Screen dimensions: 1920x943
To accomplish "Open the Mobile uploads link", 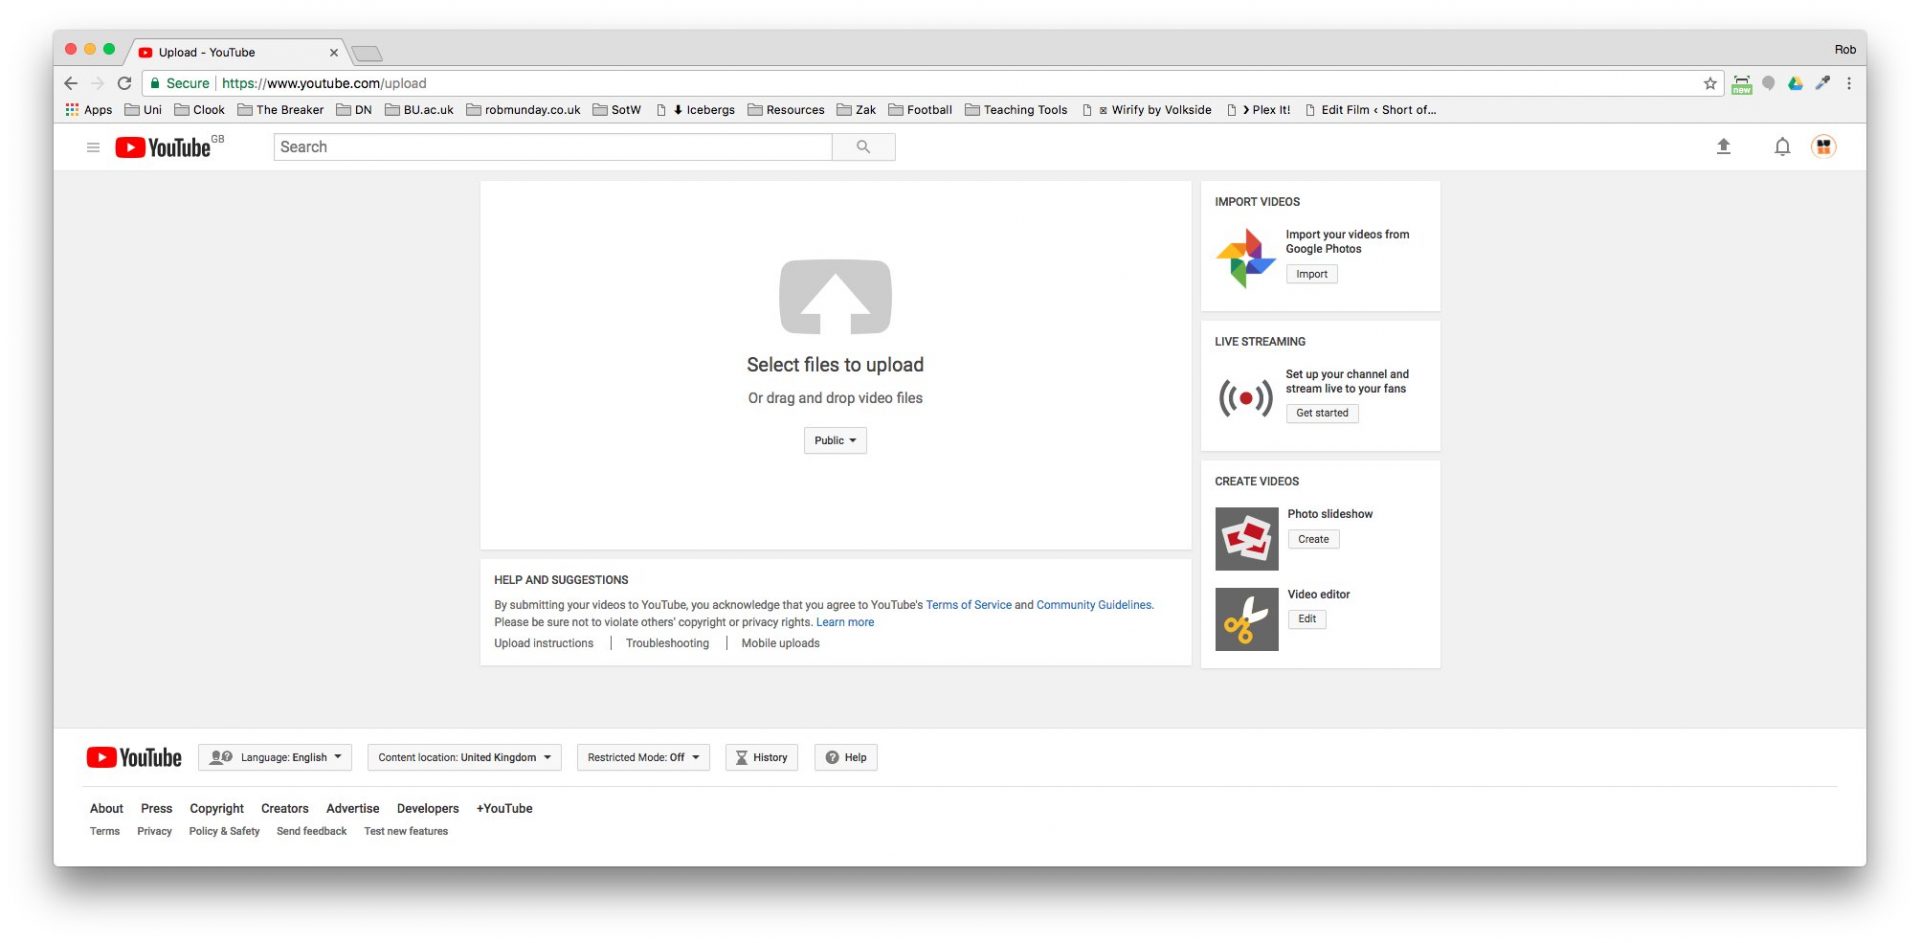I will coord(780,643).
